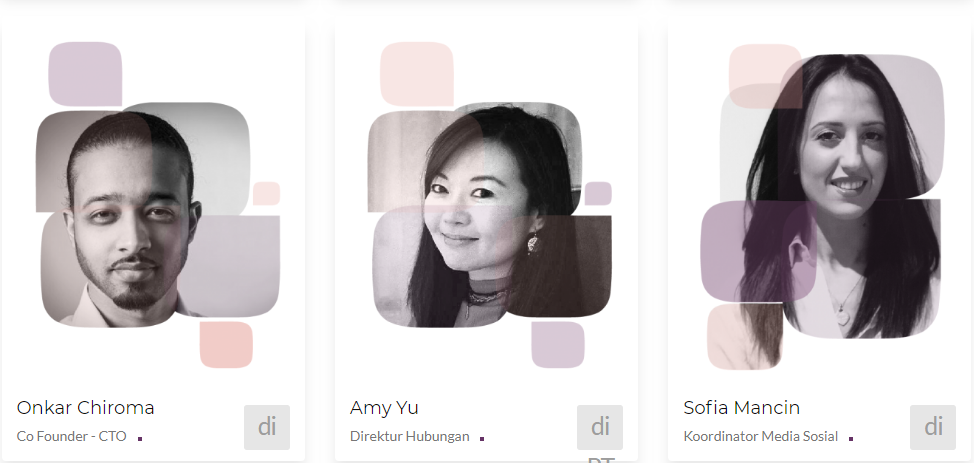
Task: Click the "di" icon on Onkar Chiroma's card
Action: (x=267, y=428)
